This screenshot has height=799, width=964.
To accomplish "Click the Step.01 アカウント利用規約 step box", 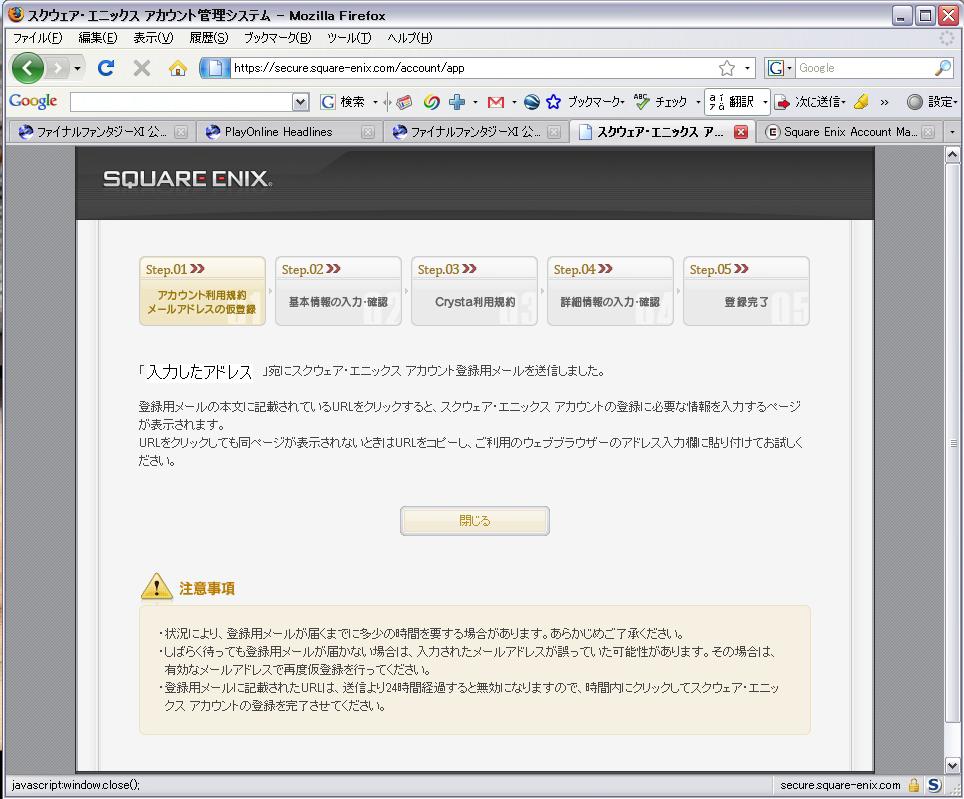I will click(x=202, y=291).
